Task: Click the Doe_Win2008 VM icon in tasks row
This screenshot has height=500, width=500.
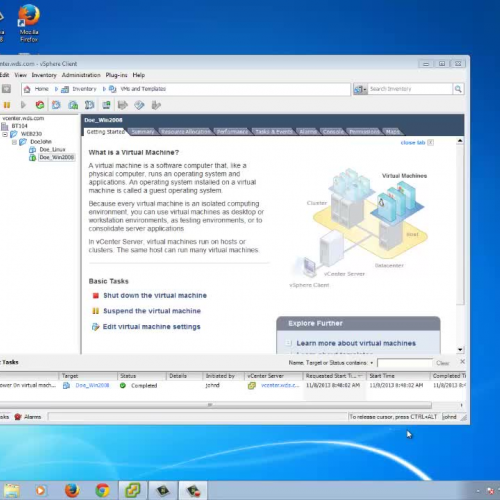Action: click(67, 386)
